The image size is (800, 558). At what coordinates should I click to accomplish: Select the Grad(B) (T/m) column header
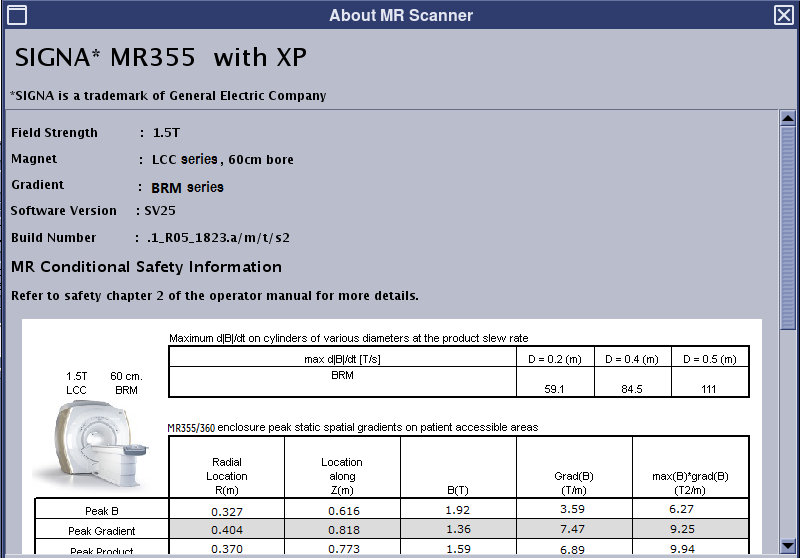click(574, 483)
